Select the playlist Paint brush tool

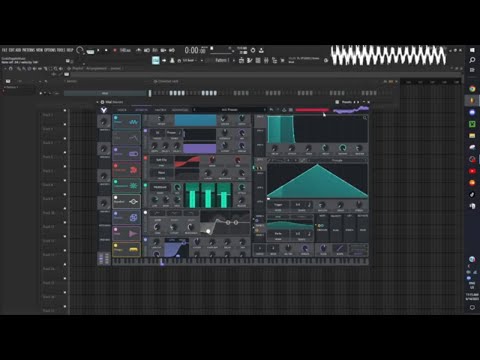tap(23, 68)
